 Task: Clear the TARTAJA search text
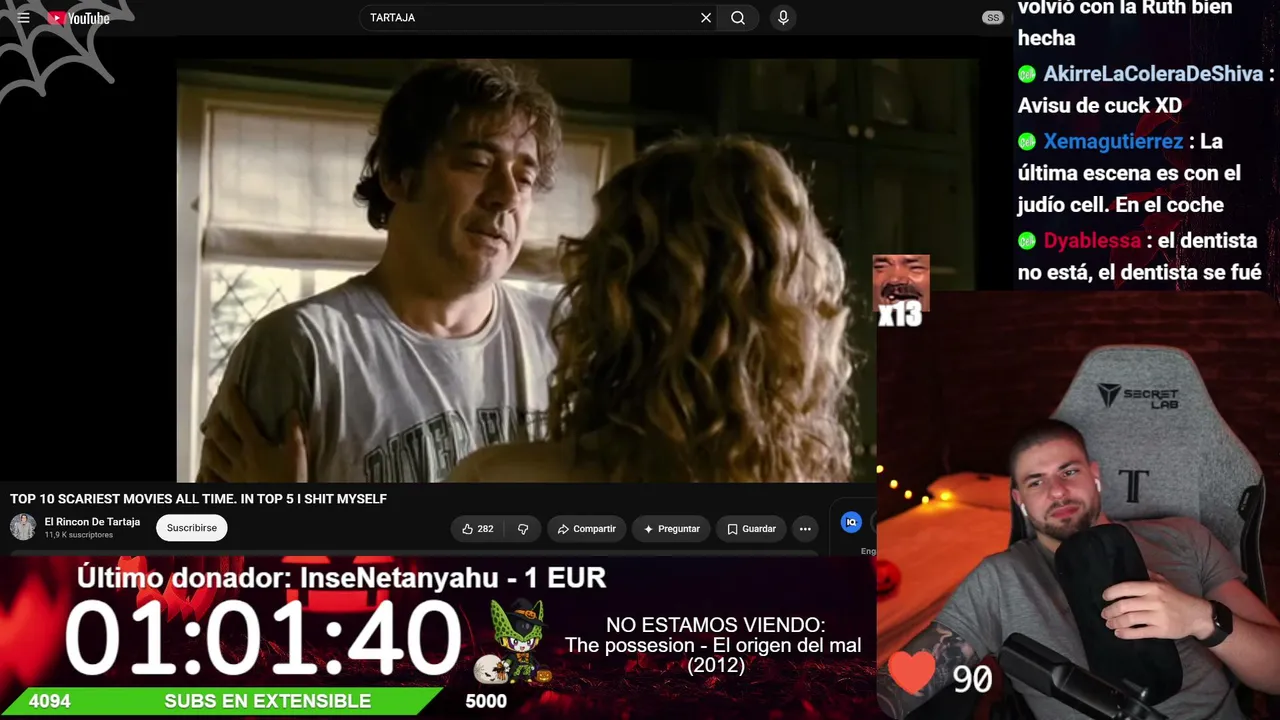point(706,18)
